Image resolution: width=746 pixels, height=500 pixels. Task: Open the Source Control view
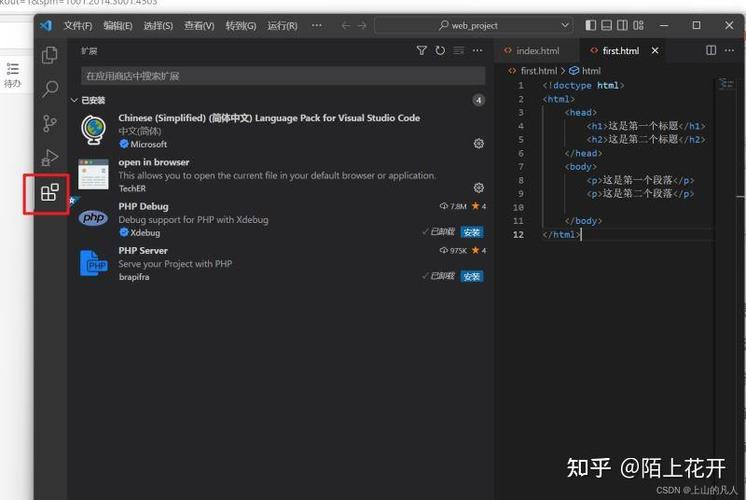point(49,123)
